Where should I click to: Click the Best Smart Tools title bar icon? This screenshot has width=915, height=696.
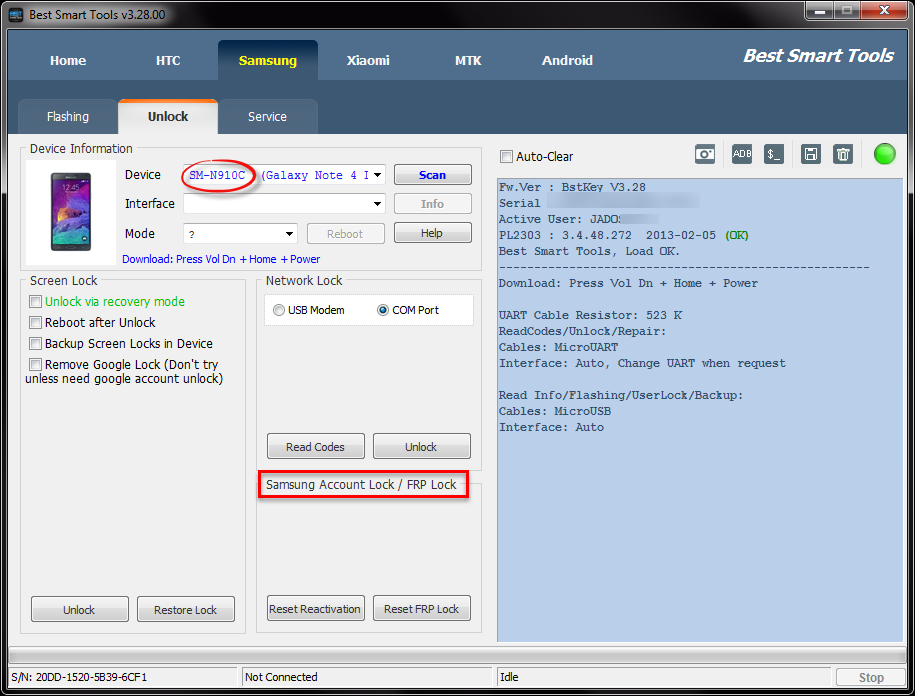tap(16, 15)
